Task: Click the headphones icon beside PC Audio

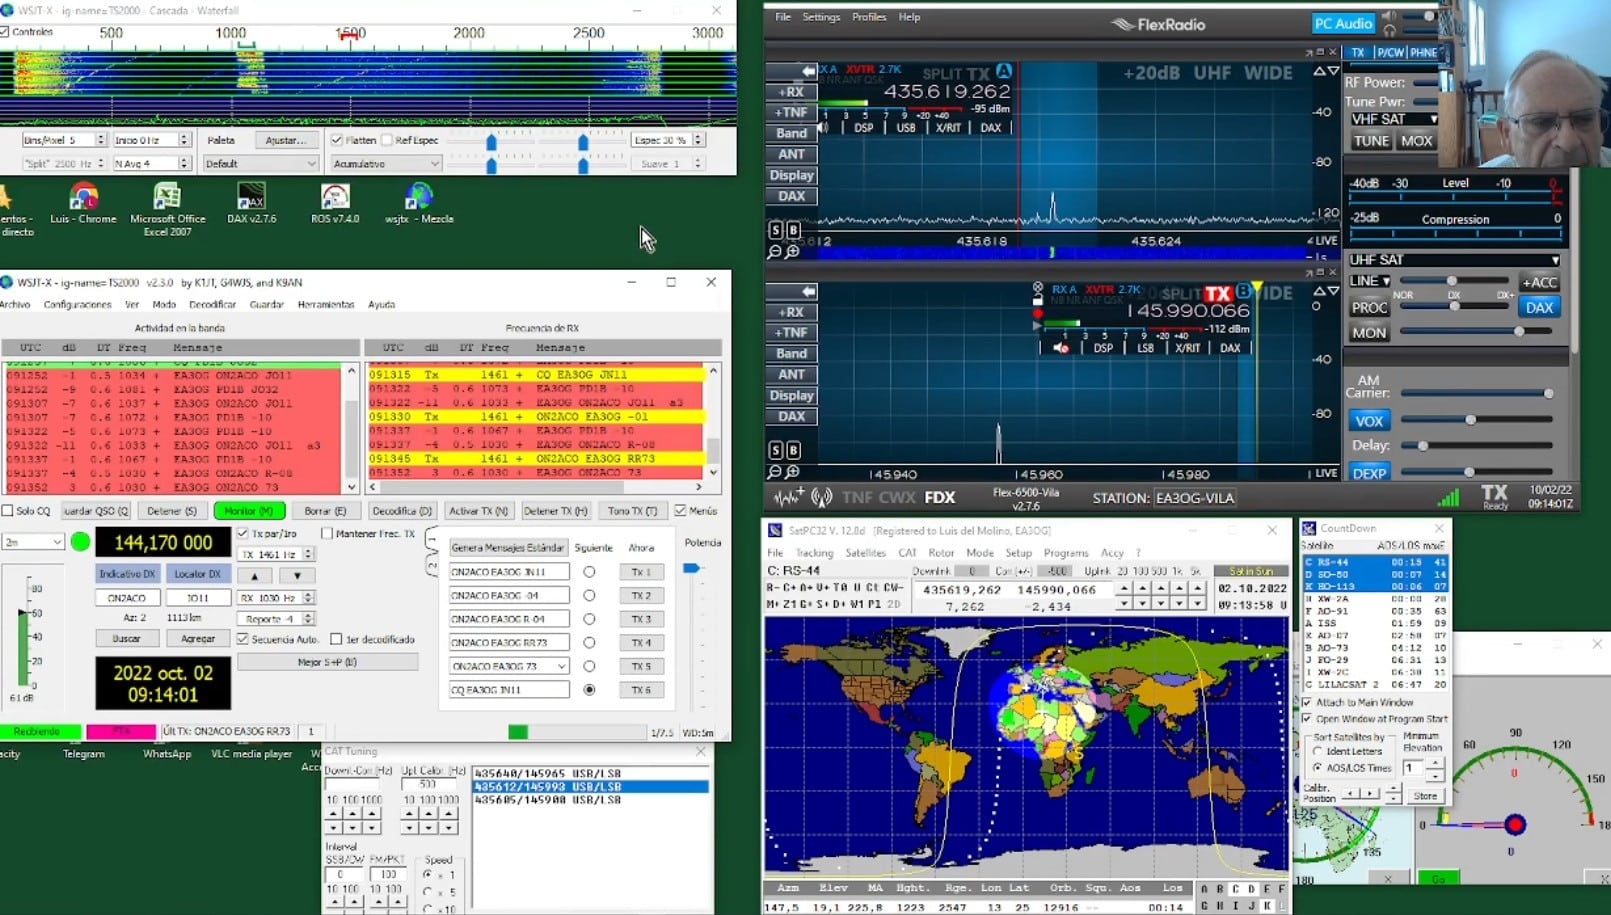Action: 1389,31
